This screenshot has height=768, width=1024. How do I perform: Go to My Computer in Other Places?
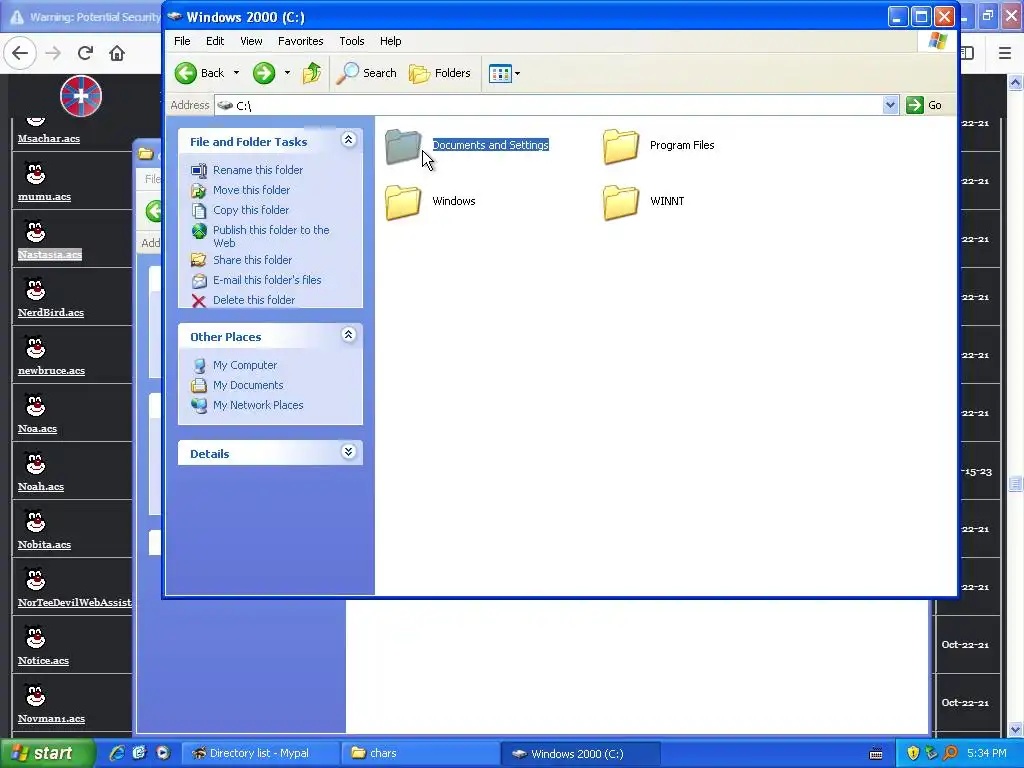(x=245, y=365)
